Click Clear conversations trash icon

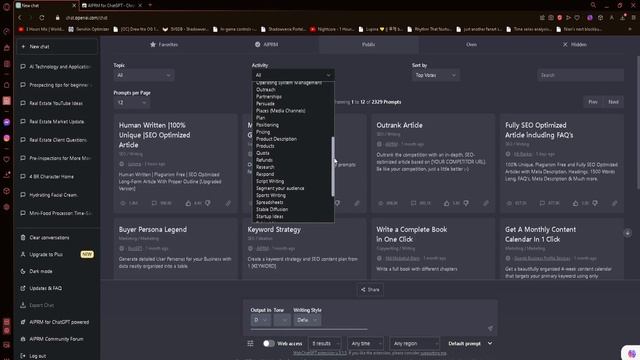click(x=23, y=238)
